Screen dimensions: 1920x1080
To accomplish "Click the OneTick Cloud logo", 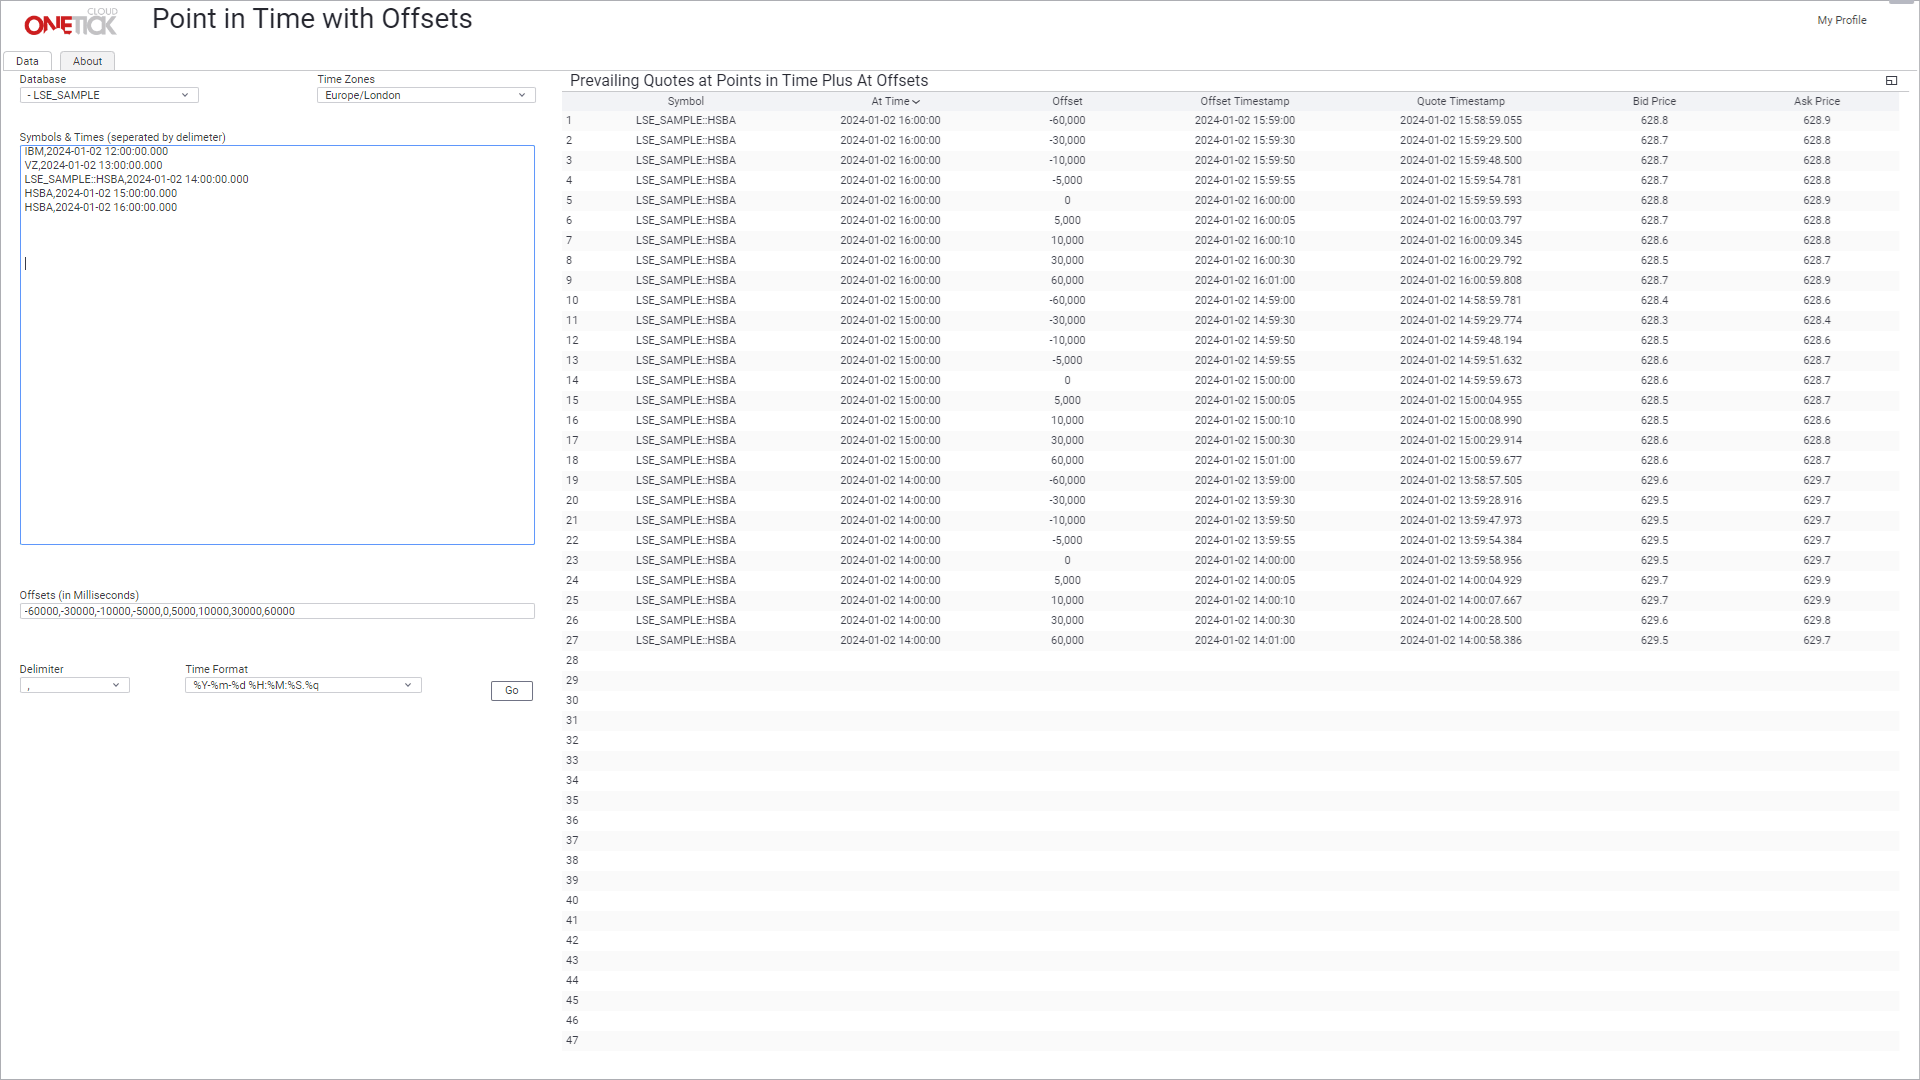I will [70, 22].
